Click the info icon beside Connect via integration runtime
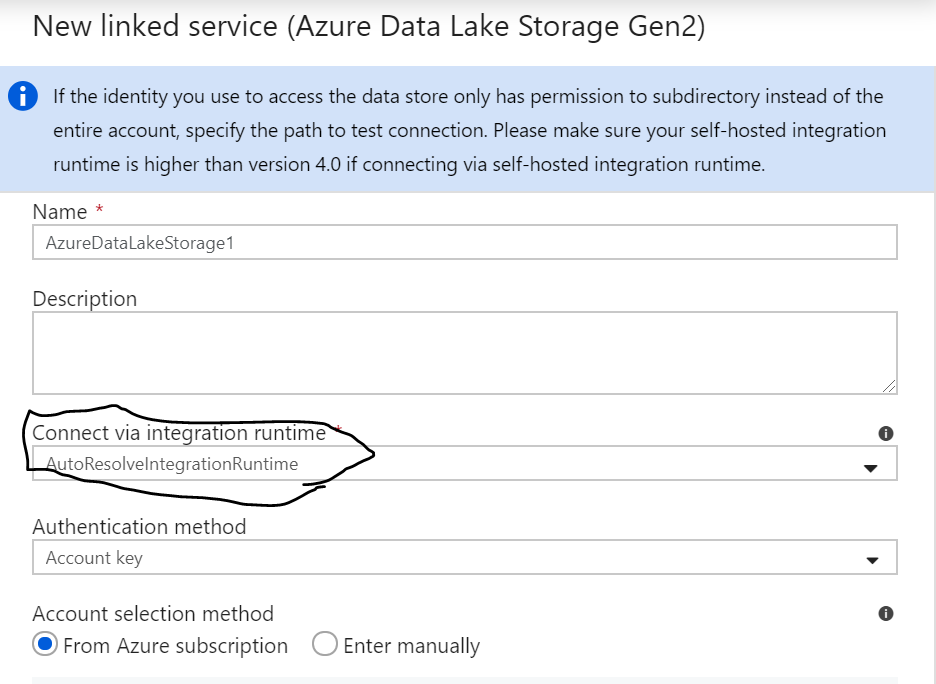936x684 pixels. click(885, 431)
